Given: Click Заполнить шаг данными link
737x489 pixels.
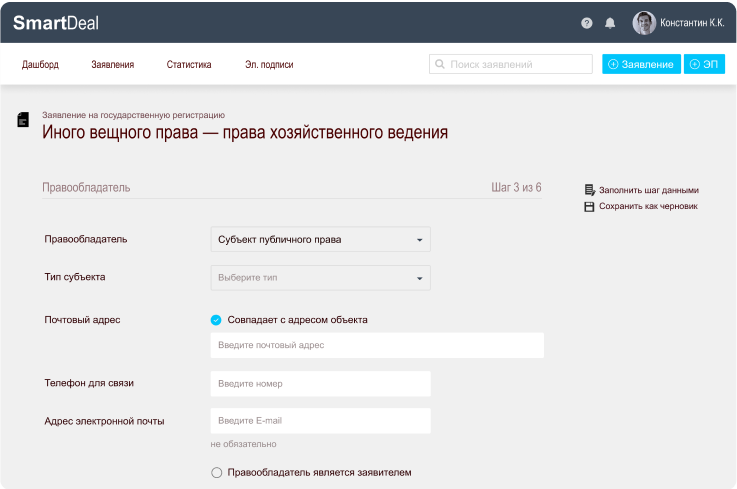Looking at the screenshot, I should tap(649, 190).
